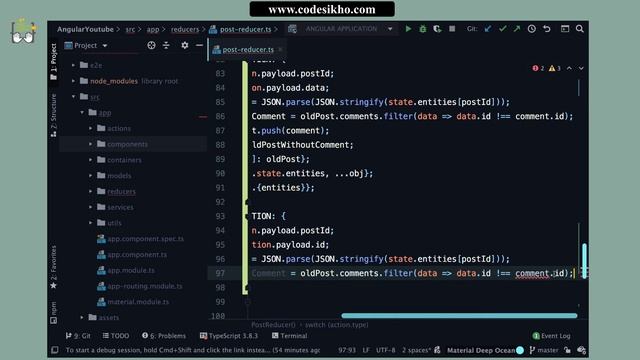640x360 pixels.
Task: Open the Angular Application run configuration dropdown
Action: pyautogui.click(x=349, y=29)
